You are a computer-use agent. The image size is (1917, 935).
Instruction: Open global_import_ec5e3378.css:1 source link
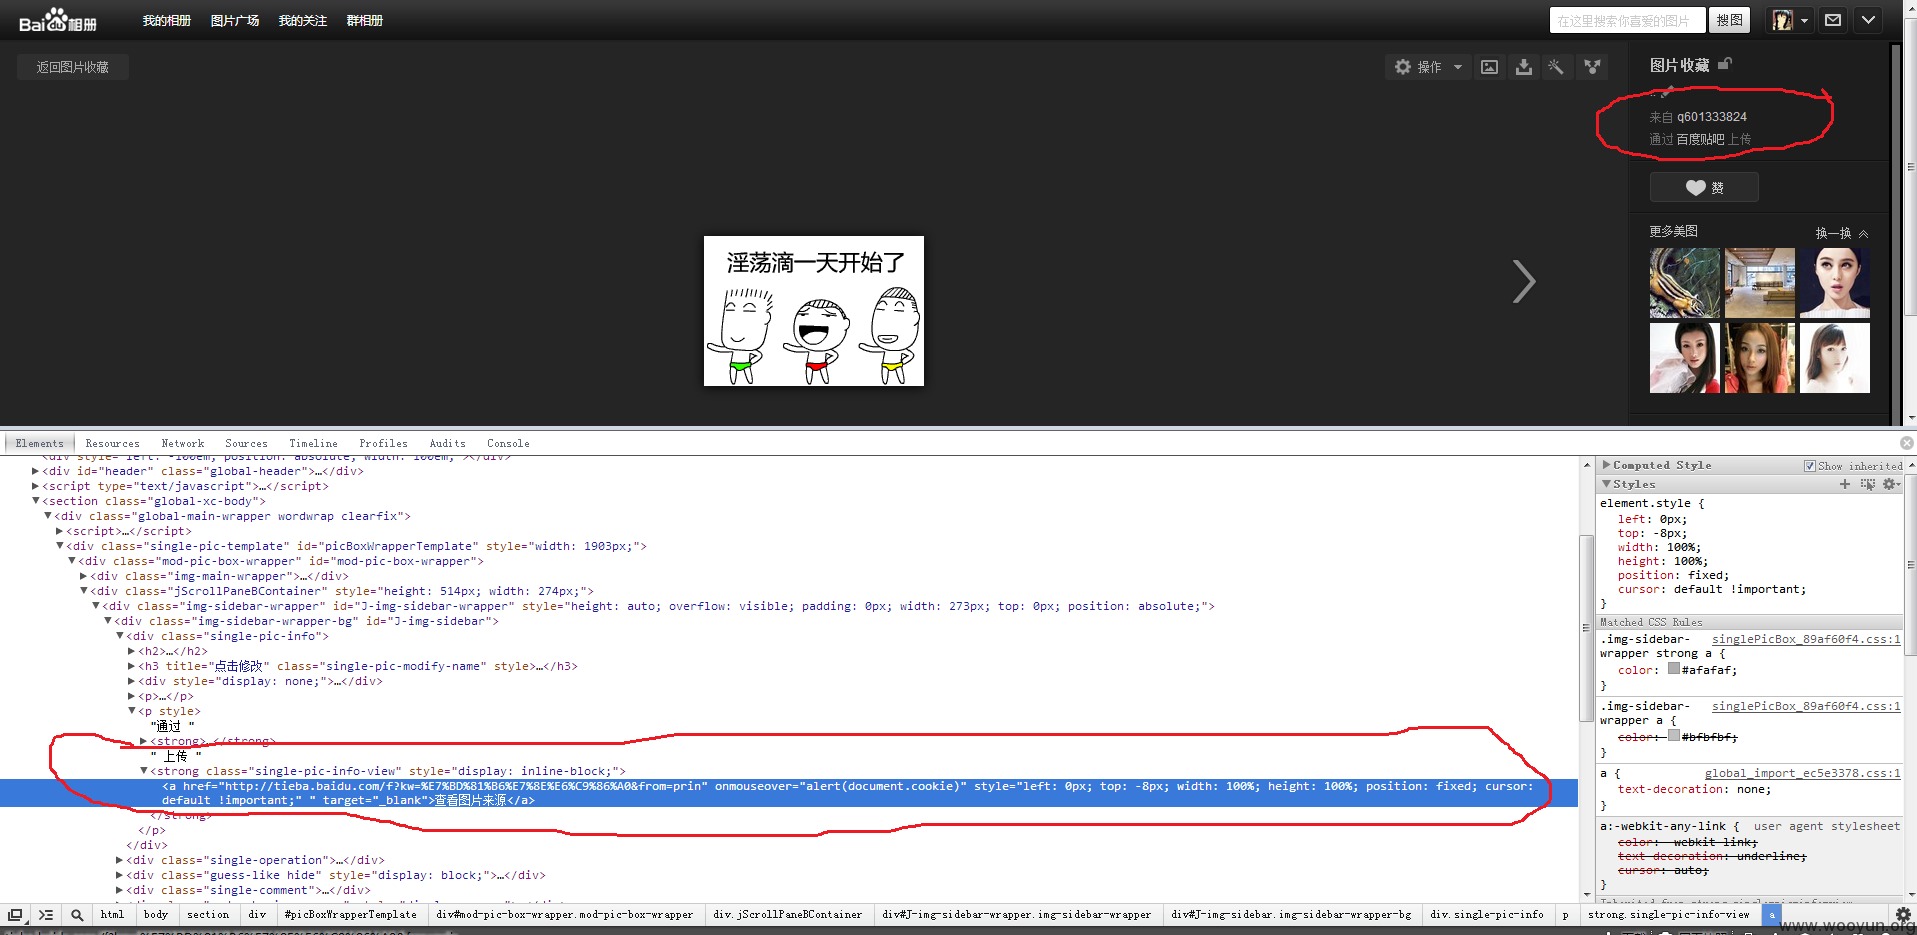[x=1802, y=773]
